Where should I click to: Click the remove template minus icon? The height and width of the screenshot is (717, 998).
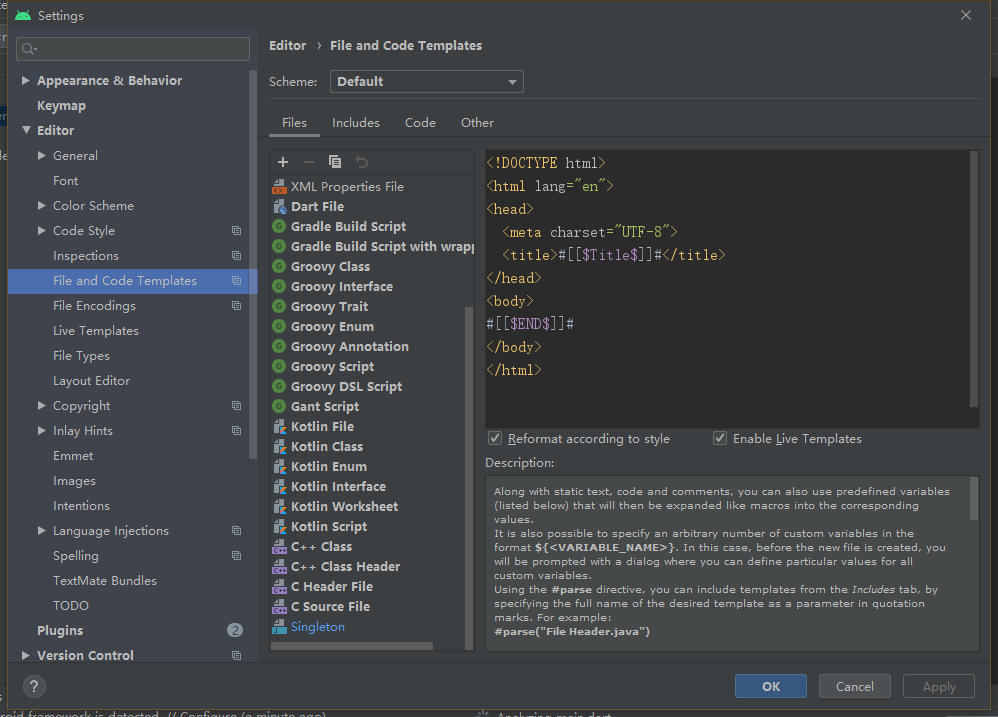tap(309, 162)
